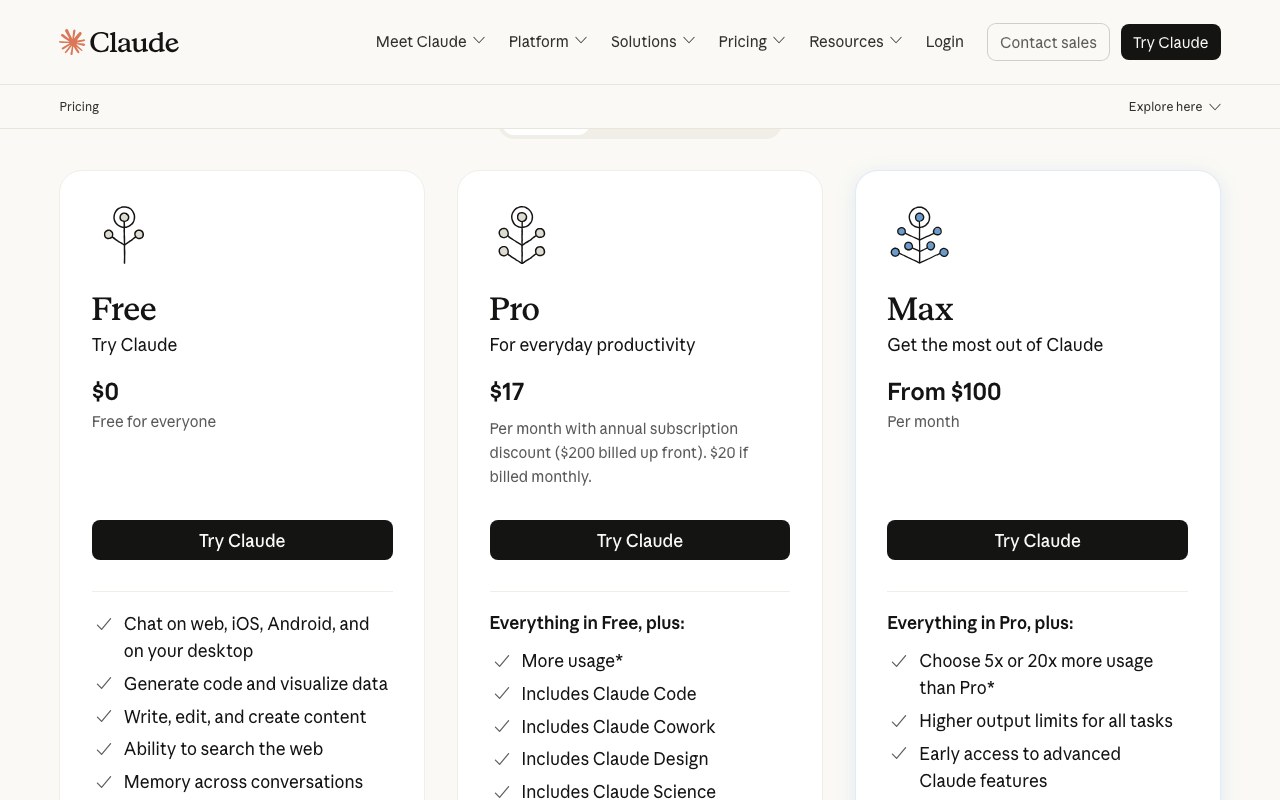Click "Get the most out of Claude" subtitle
Screen dimensions: 1280x800
click(995, 345)
